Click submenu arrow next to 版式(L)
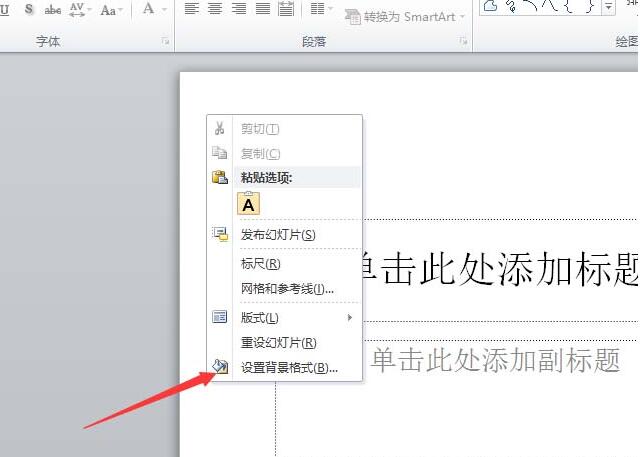Viewport: 640px width, 457px height. [x=349, y=317]
